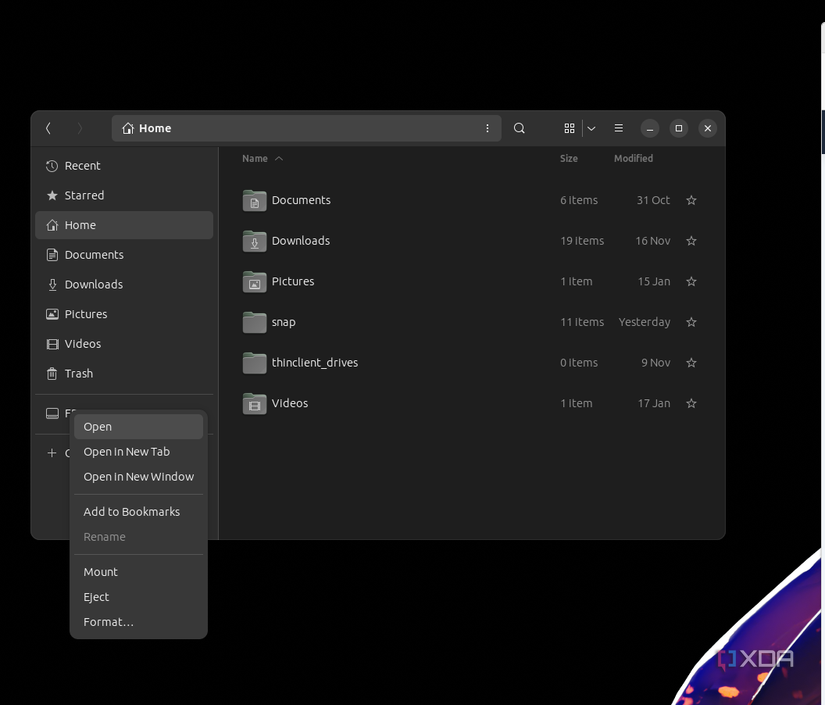Image resolution: width=825 pixels, height=705 pixels.
Task: Open the Downloads folder in the file list
Action: tap(298, 241)
